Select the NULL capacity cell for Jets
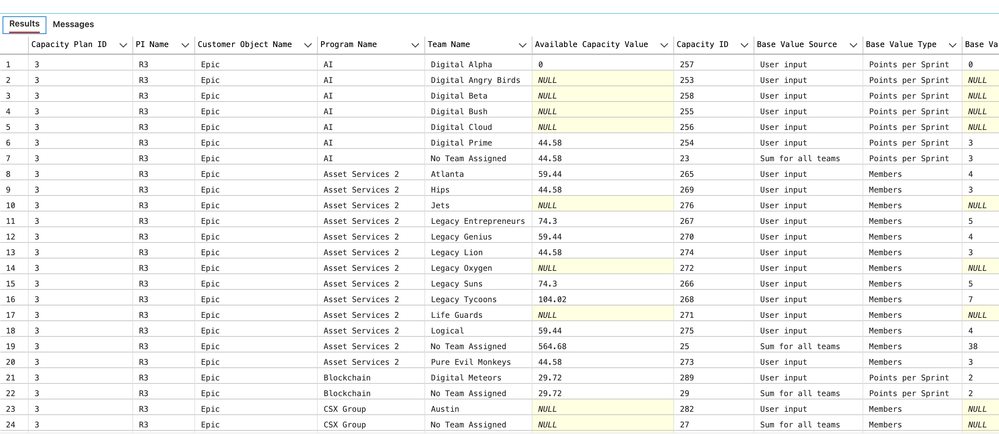Image resolution: width=999 pixels, height=434 pixels. coord(603,205)
